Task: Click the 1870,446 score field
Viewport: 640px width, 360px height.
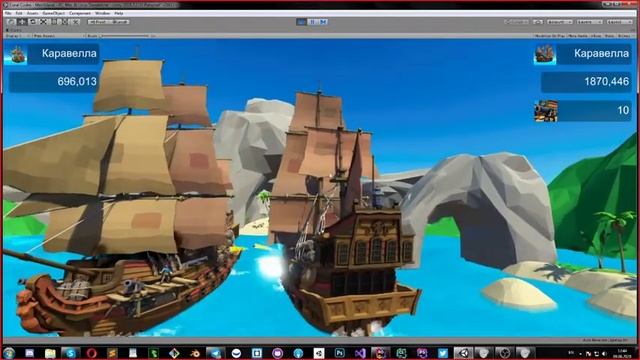Action: coord(586,82)
